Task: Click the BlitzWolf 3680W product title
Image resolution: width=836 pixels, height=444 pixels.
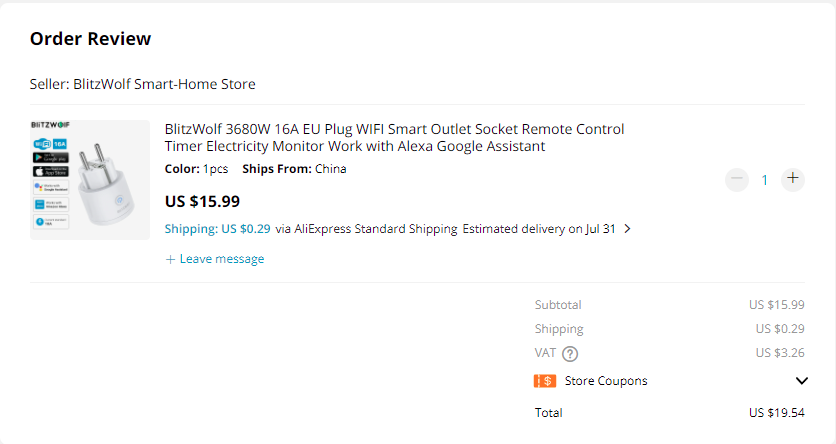Action: (394, 138)
